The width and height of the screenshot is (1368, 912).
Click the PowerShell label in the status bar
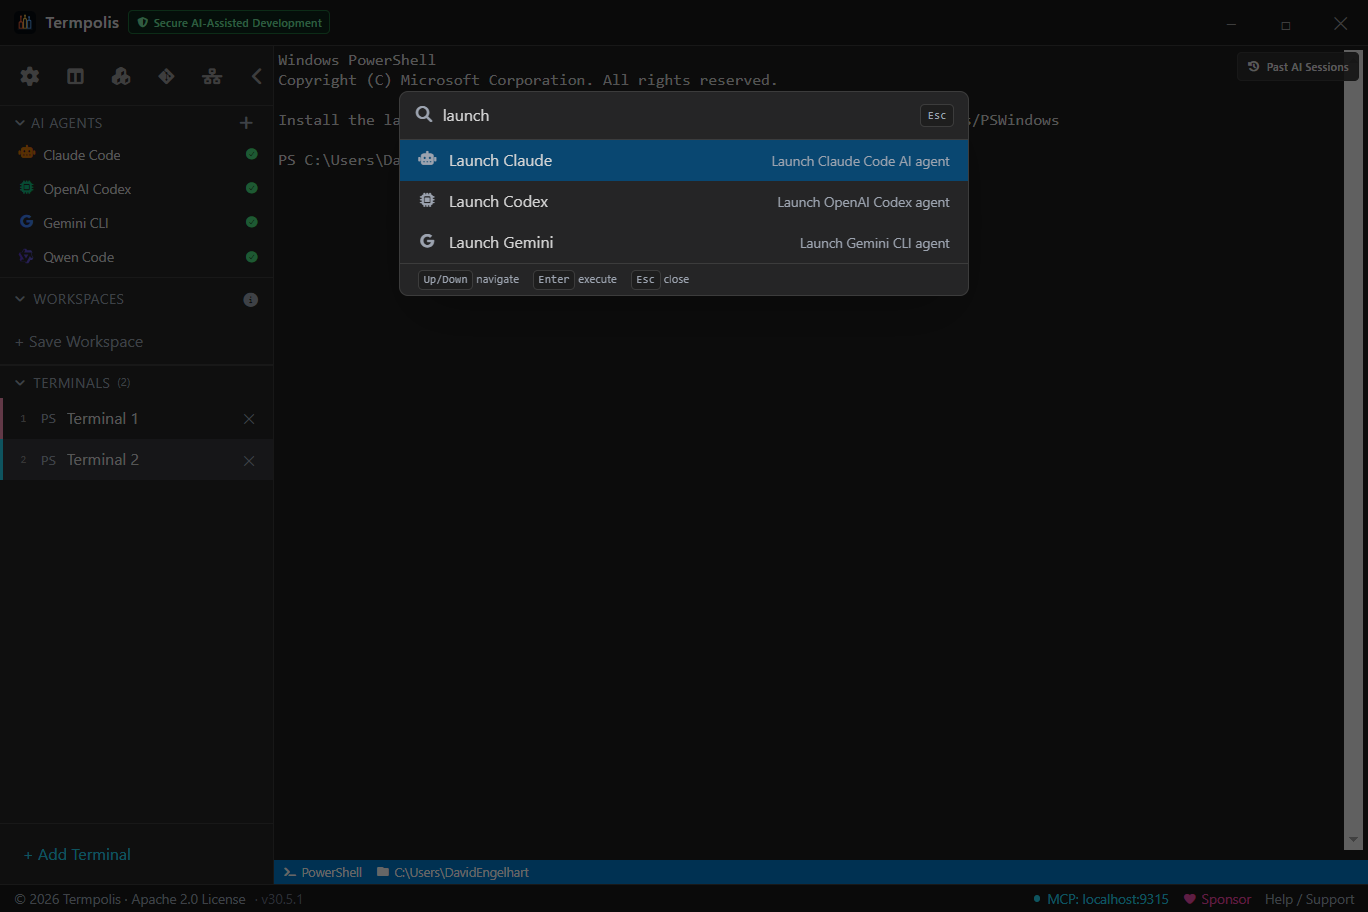(x=332, y=872)
